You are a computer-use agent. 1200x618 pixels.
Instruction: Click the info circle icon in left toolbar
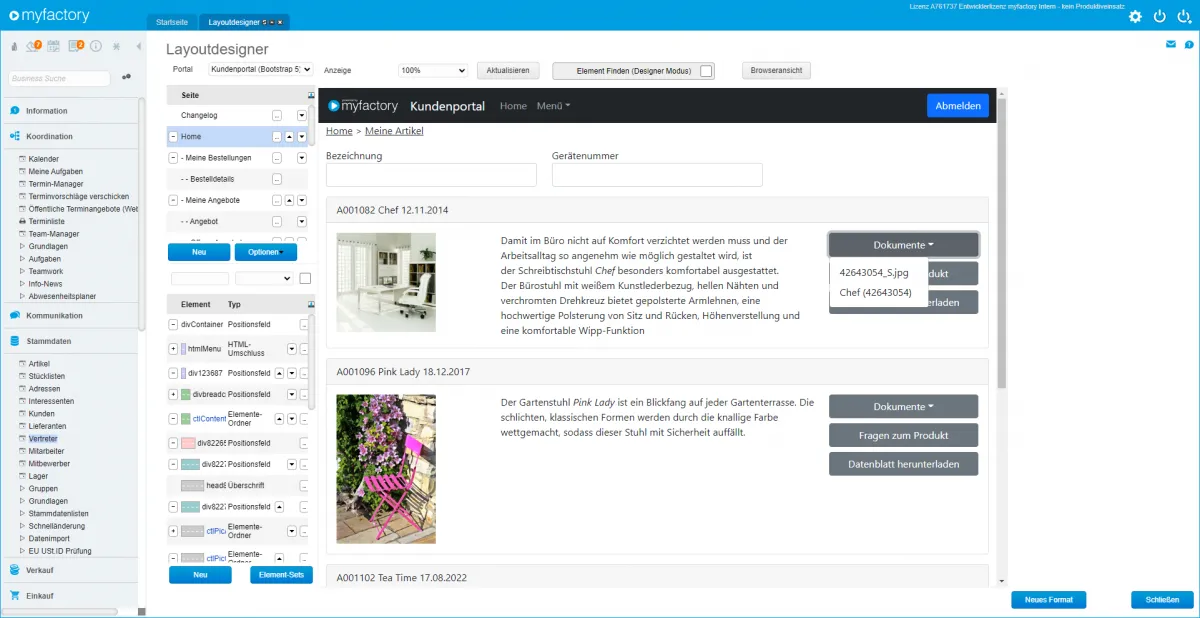pyautogui.click(x=96, y=46)
